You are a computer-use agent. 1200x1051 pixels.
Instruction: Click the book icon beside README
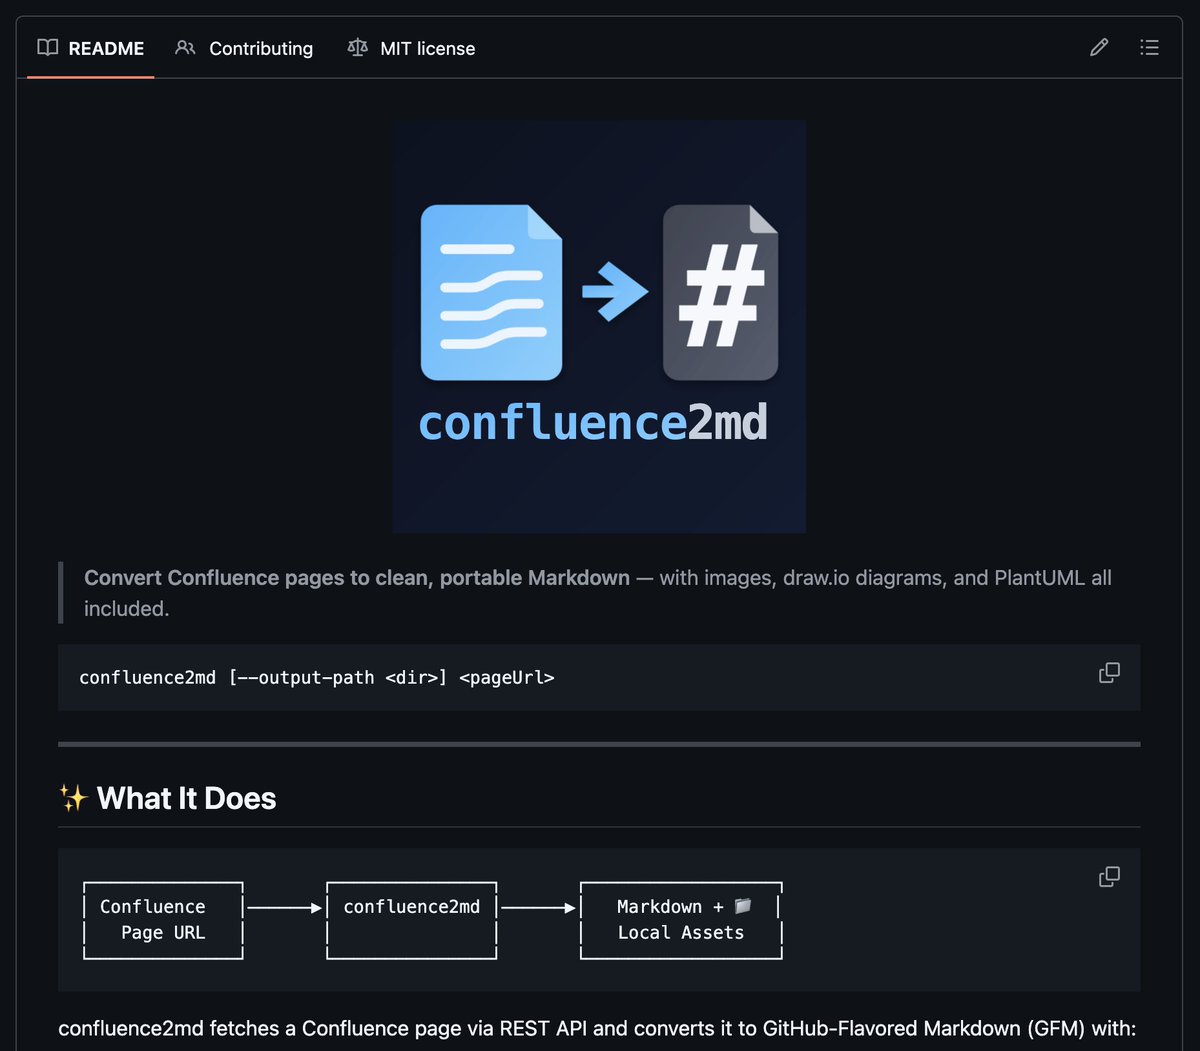pos(47,47)
